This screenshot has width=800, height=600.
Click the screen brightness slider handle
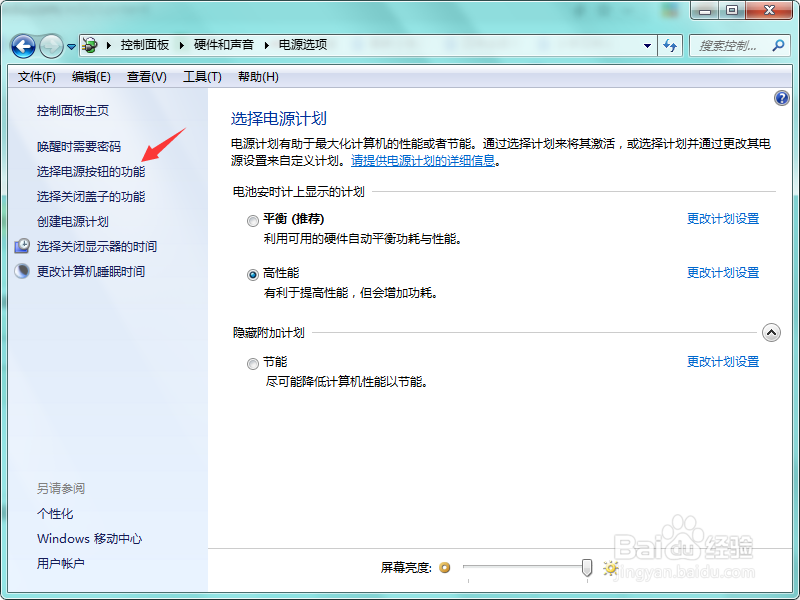587,567
